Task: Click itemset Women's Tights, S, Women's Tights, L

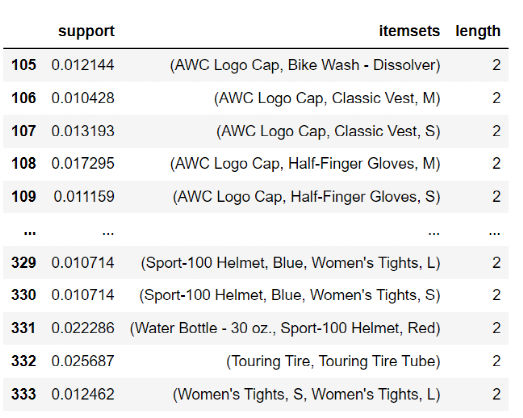Action: click(x=307, y=394)
